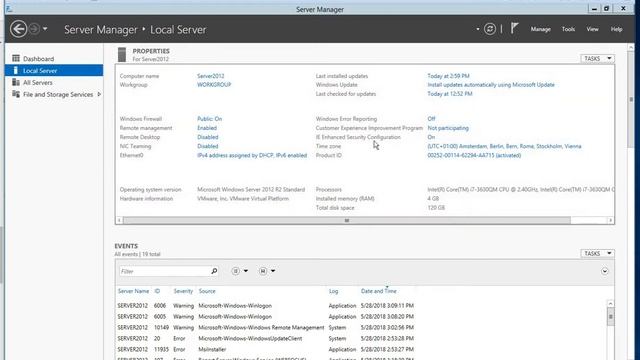Click Remote Desktop Disabled link
Viewport: 640px width, 360px height.
208,137
